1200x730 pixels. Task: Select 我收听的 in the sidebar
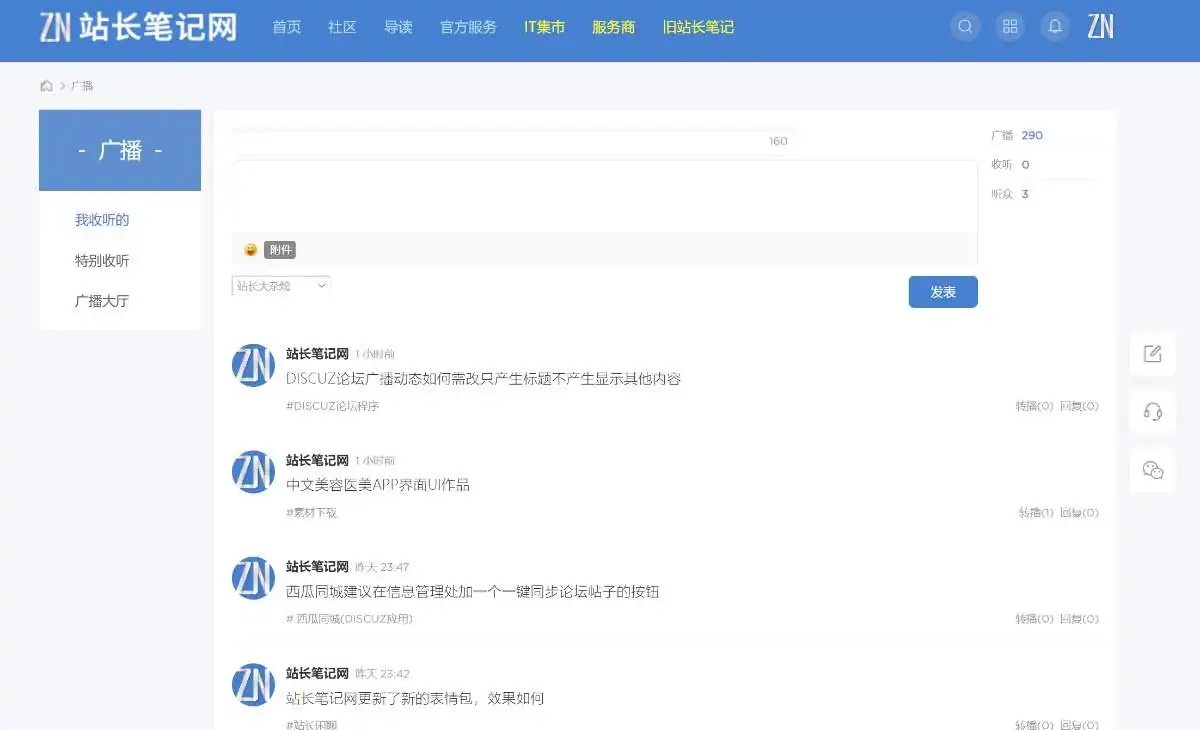(x=101, y=220)
